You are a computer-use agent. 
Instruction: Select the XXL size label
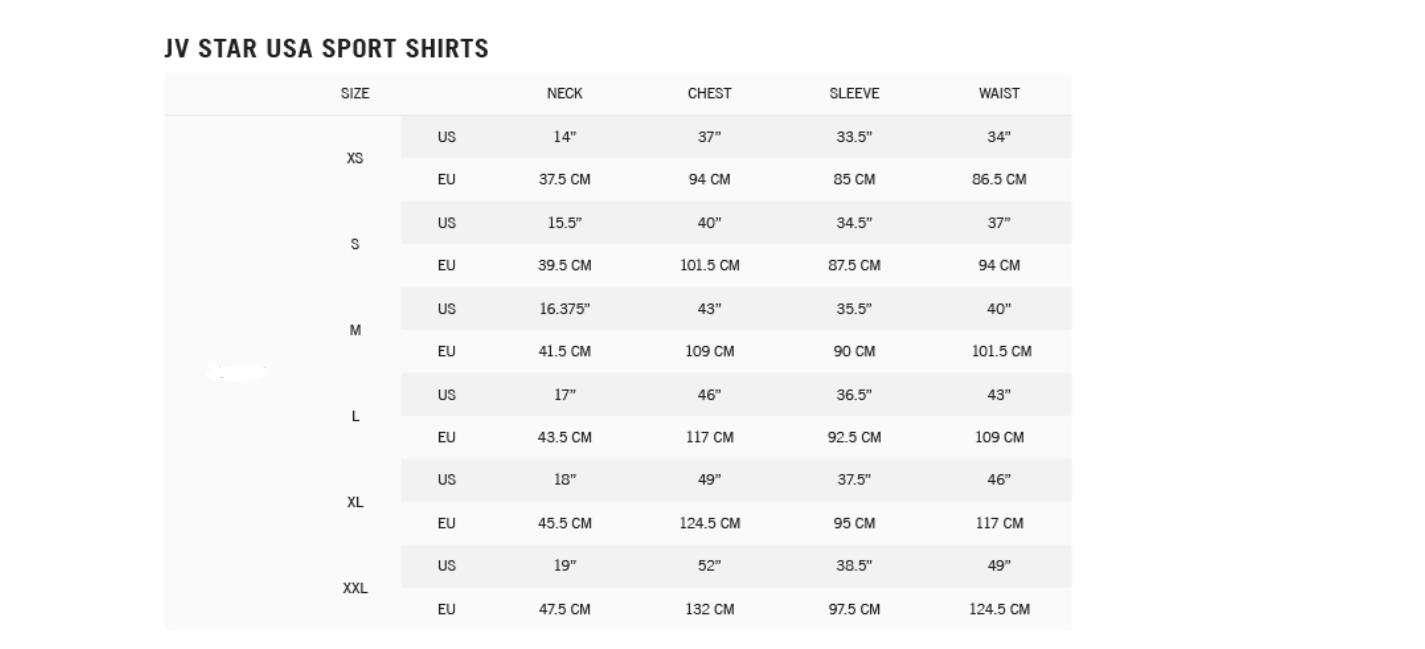pos(355,588)
